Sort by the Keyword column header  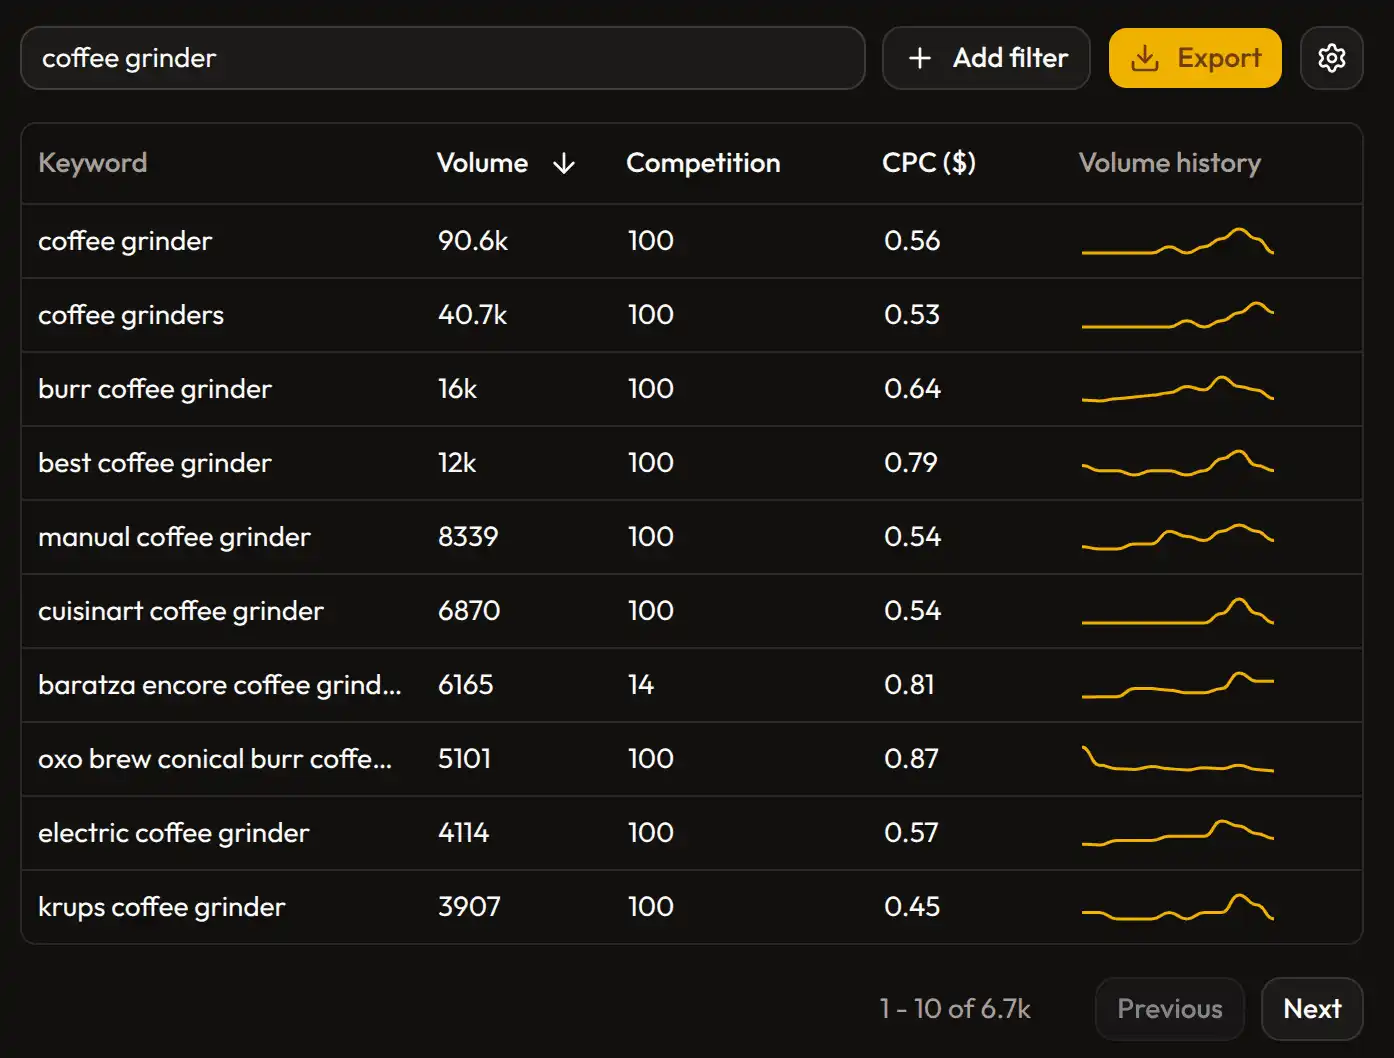point(92,163)
